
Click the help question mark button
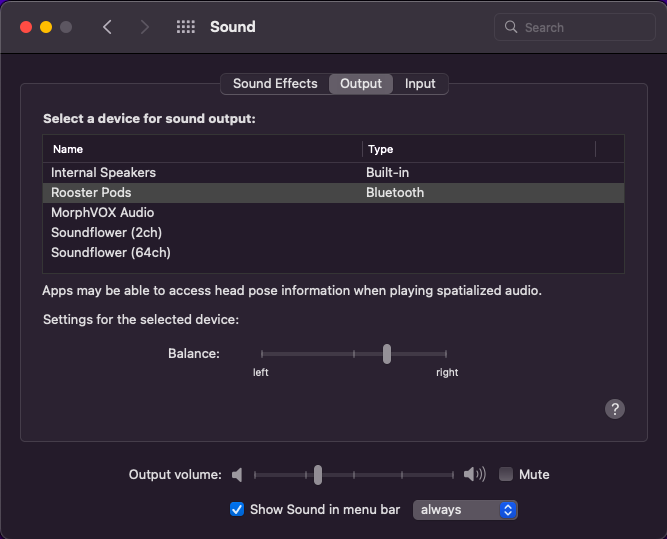point(615,408)
